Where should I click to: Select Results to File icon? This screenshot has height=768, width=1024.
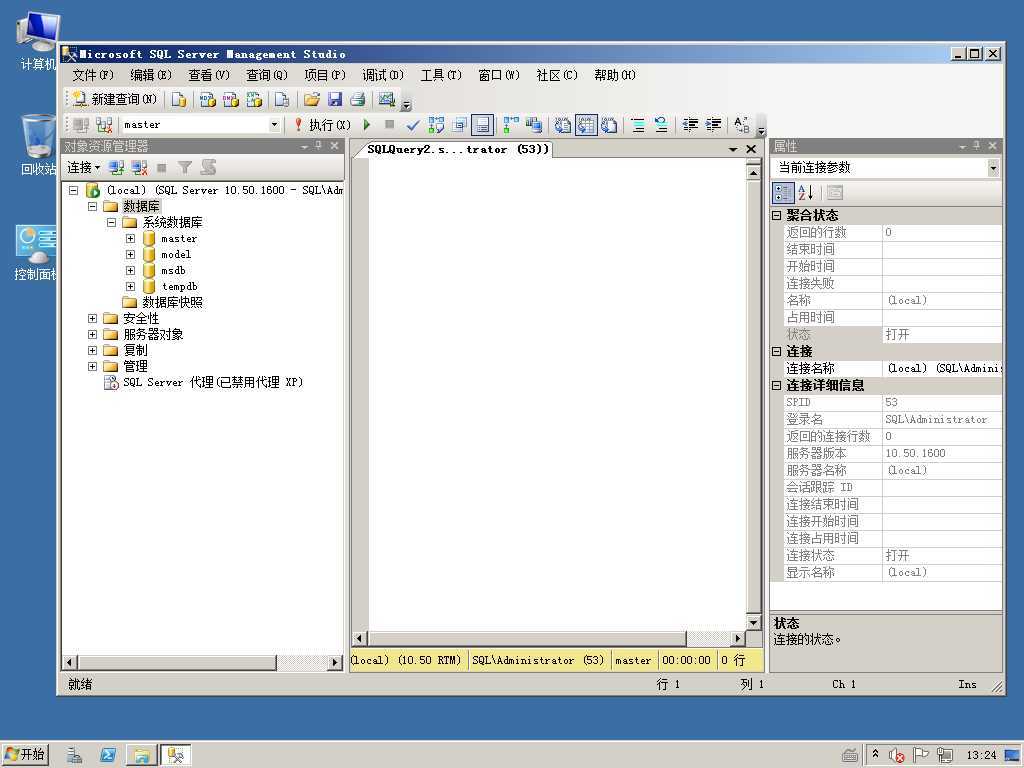[x=609, y=125]
